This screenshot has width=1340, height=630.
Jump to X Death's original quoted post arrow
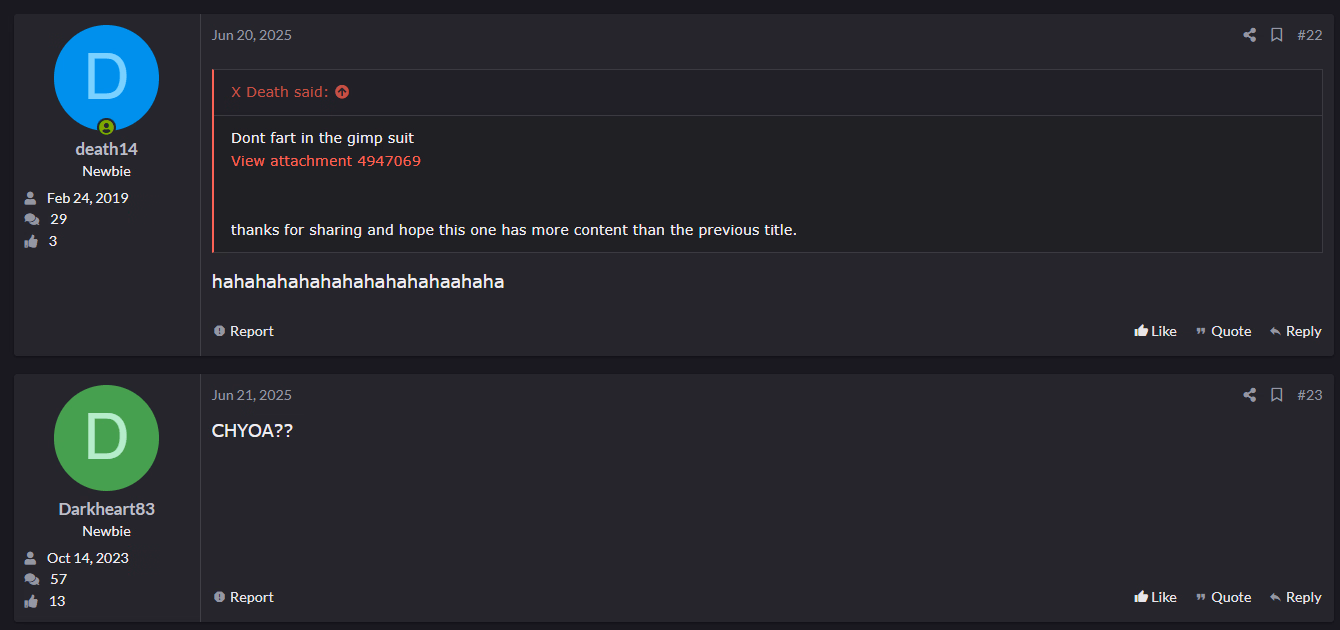click(342, 92)
